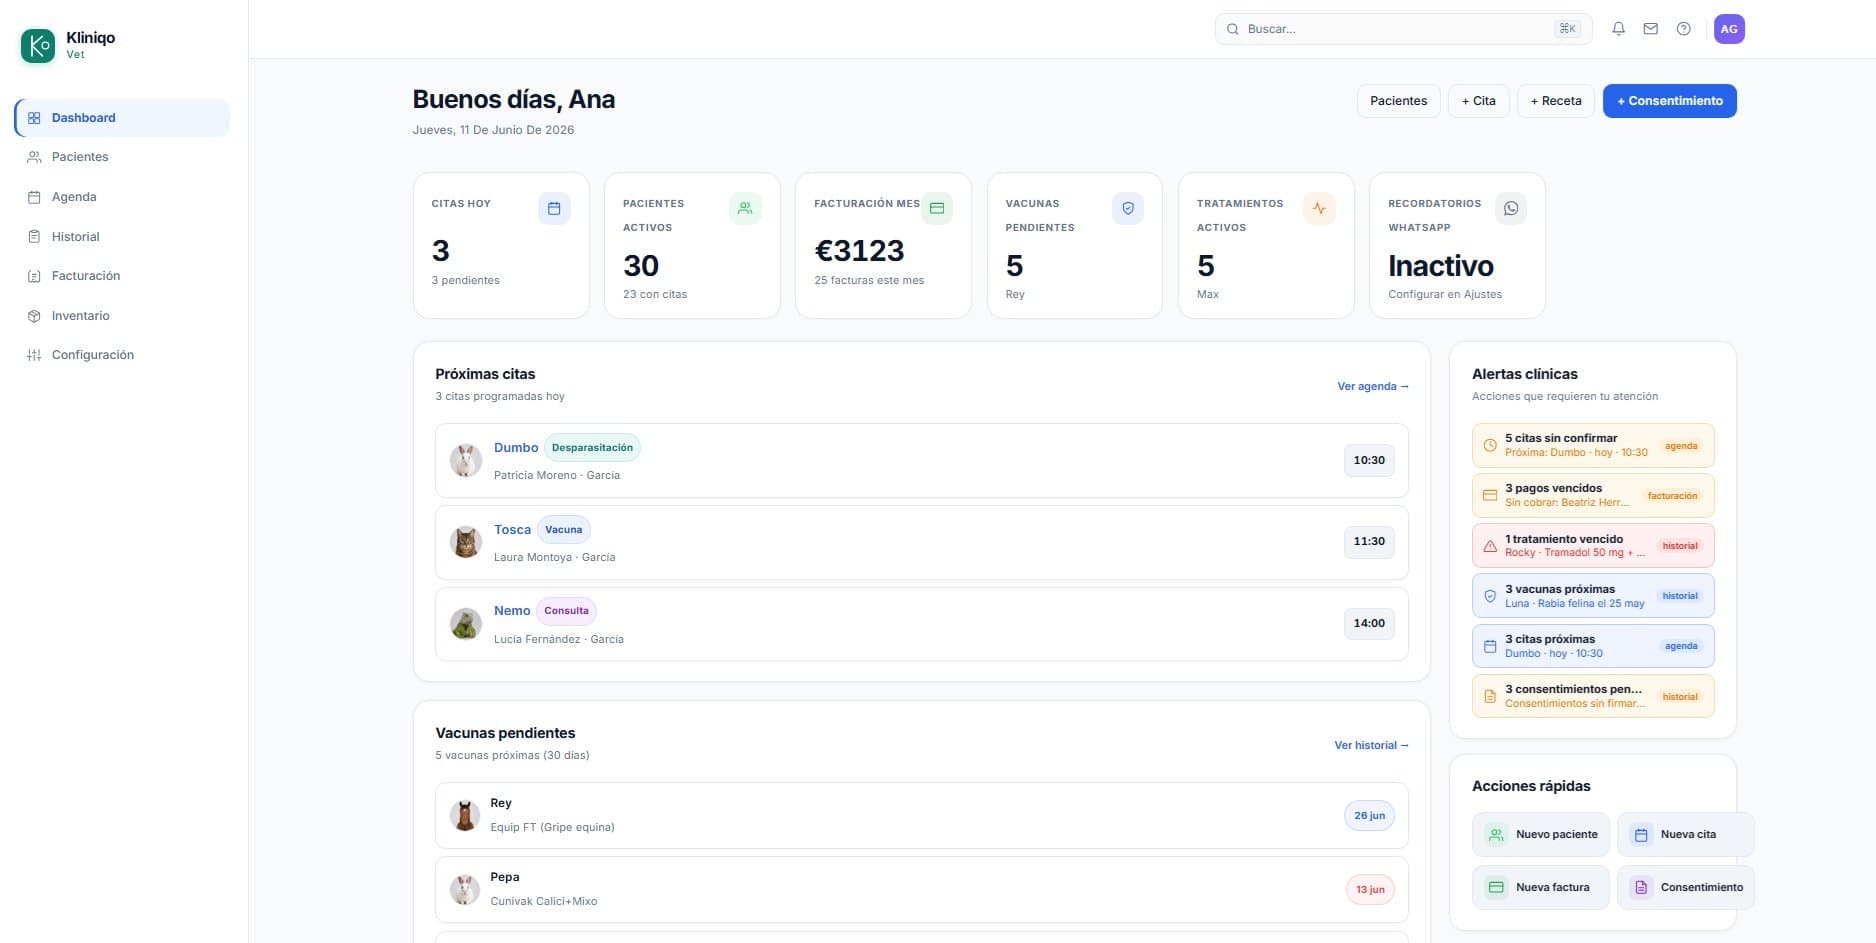Click warning triangle icon in tratamiento vencido alert
The height and width of the screenshot is (943, 1876).
(x=1490, y=546)
